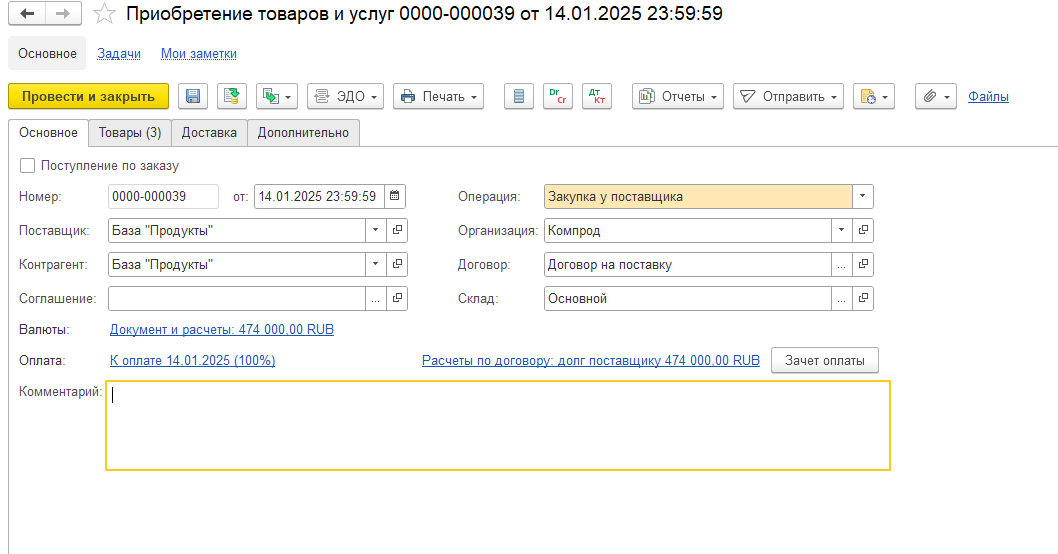The width and height of the screenshot is (1058, 554).
Task: Click the post document icon
Action: pos(231,96)
